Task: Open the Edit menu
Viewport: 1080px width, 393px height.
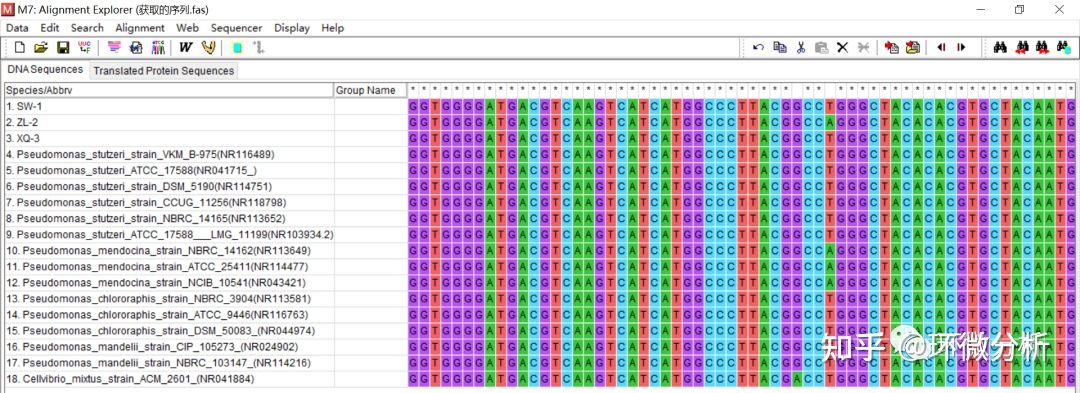Action: [50, 28]
